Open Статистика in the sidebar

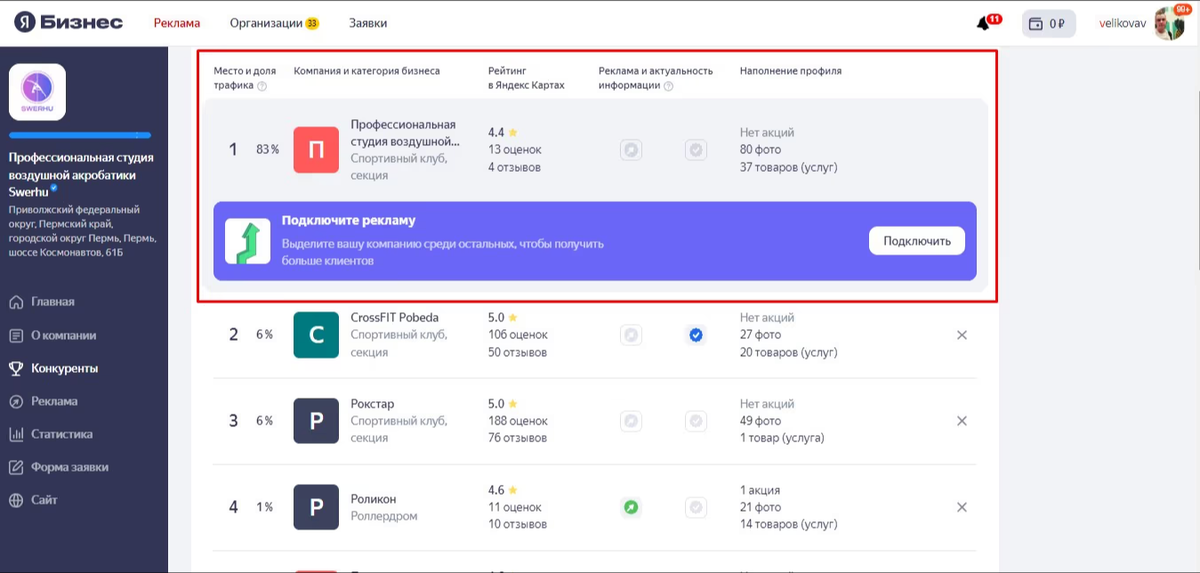(61, 434)
